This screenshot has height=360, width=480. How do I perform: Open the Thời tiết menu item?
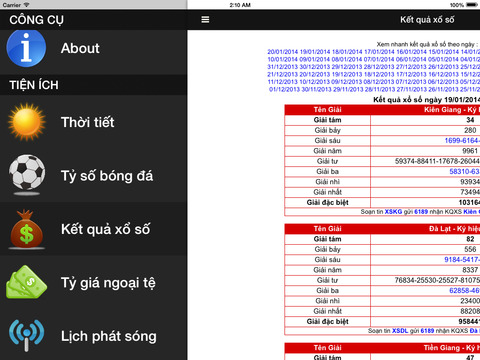pos(88,122)
